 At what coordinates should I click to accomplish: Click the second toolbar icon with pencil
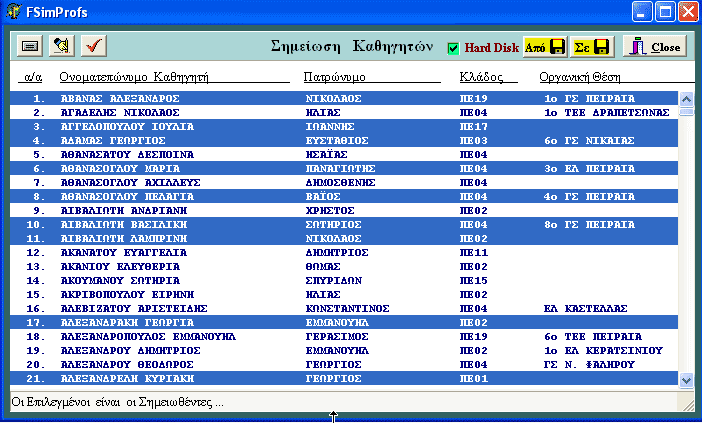62,46
